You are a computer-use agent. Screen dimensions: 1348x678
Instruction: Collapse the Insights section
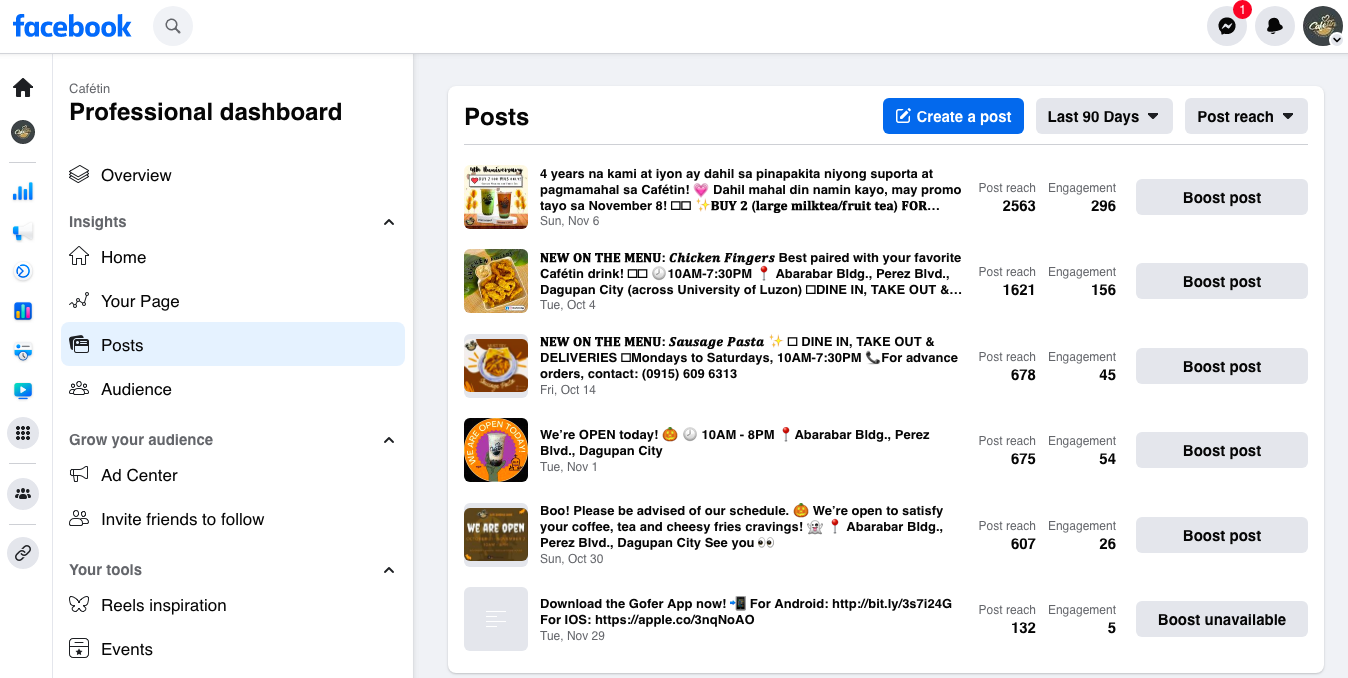(x=389, y=222)
